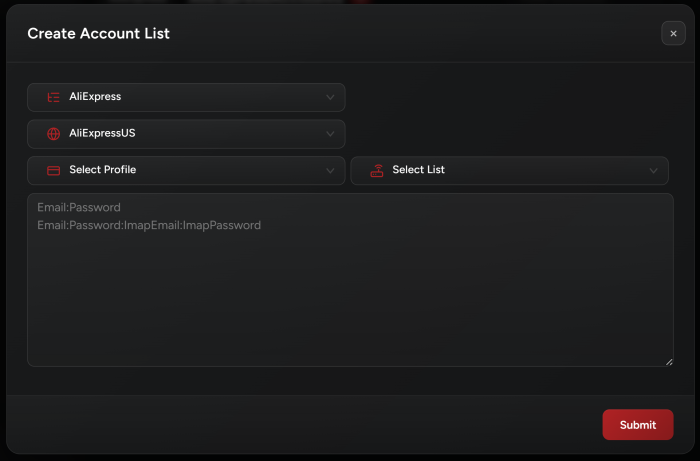
Task: Choose the Select List field text
Action: (x=418, y=170)
